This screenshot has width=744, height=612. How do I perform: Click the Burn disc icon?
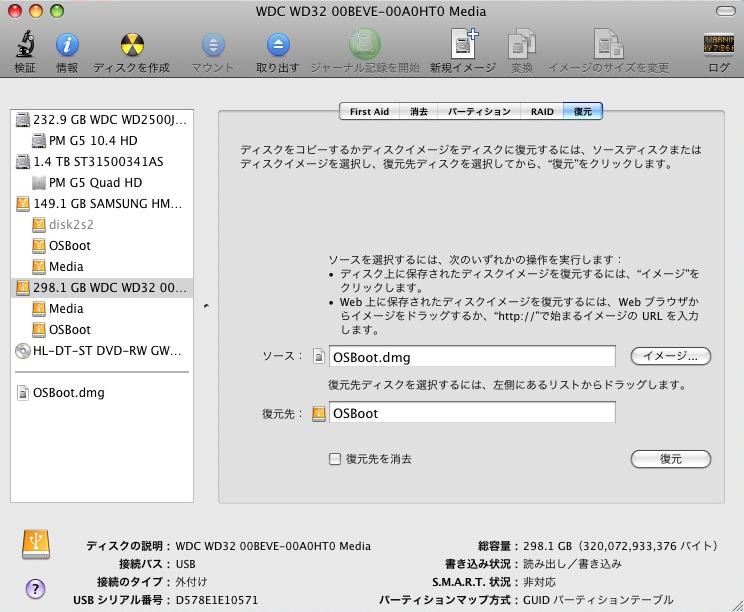click(x=131, y=45)
